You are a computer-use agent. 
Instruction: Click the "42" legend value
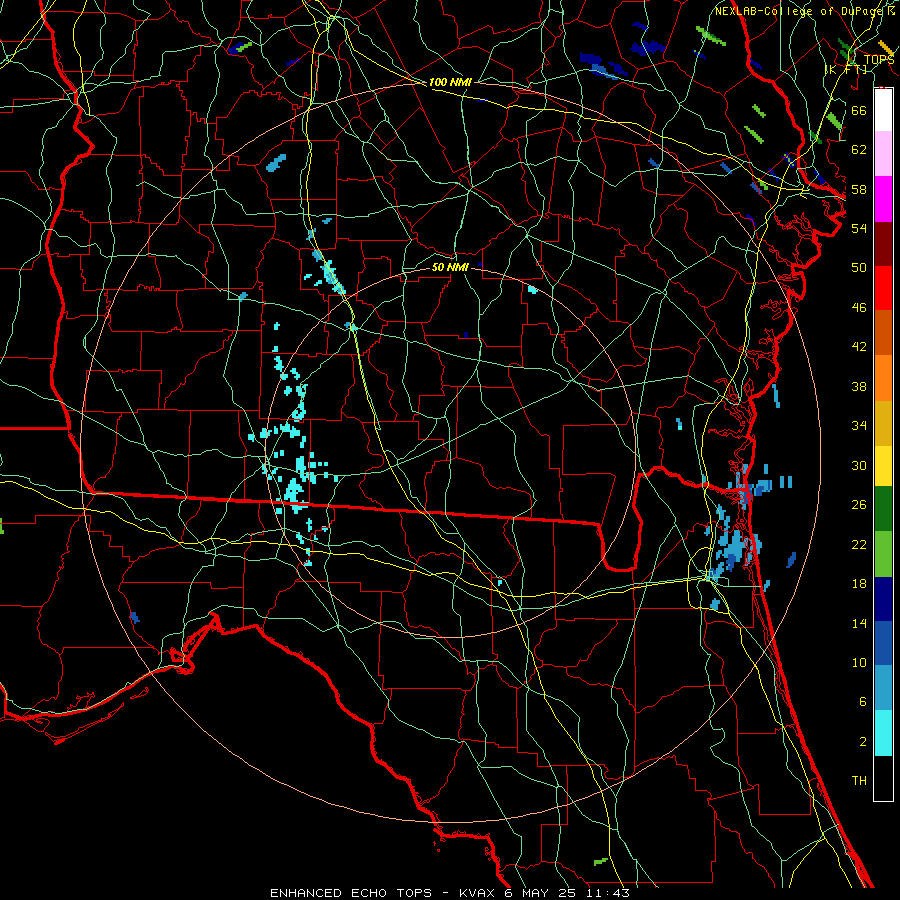(859, 347)
